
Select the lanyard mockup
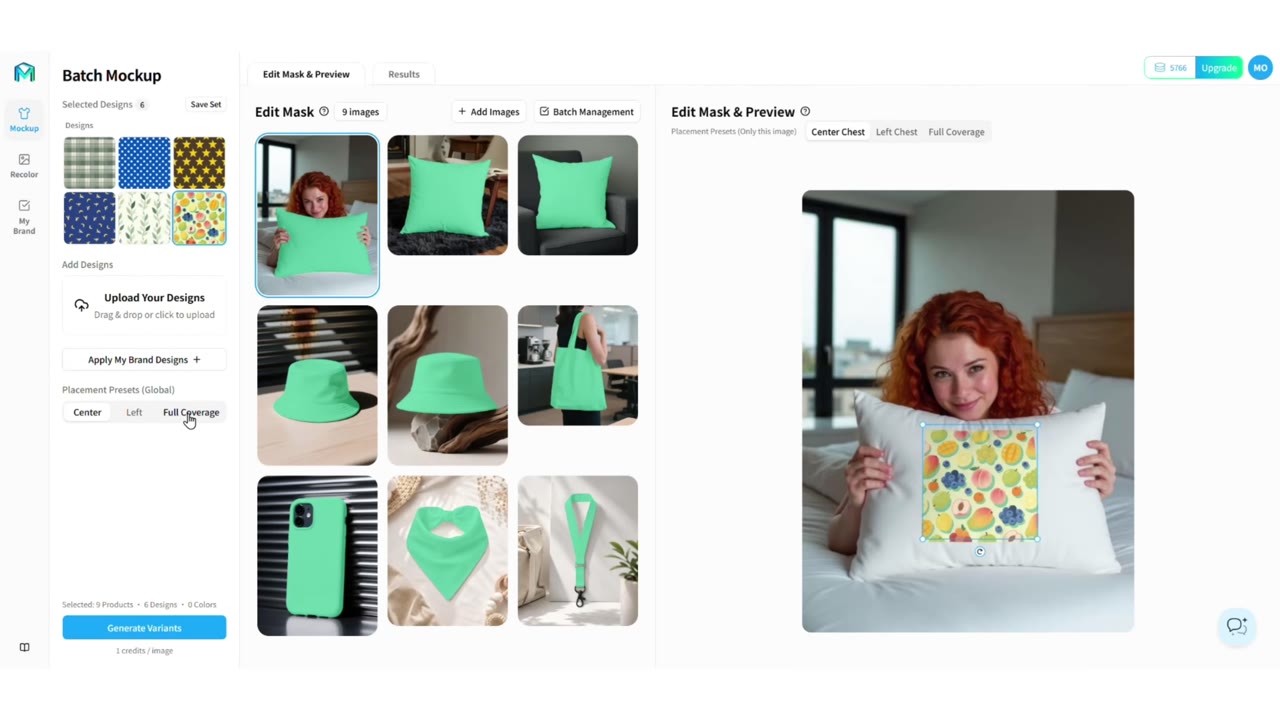click(x=577, y=551)
